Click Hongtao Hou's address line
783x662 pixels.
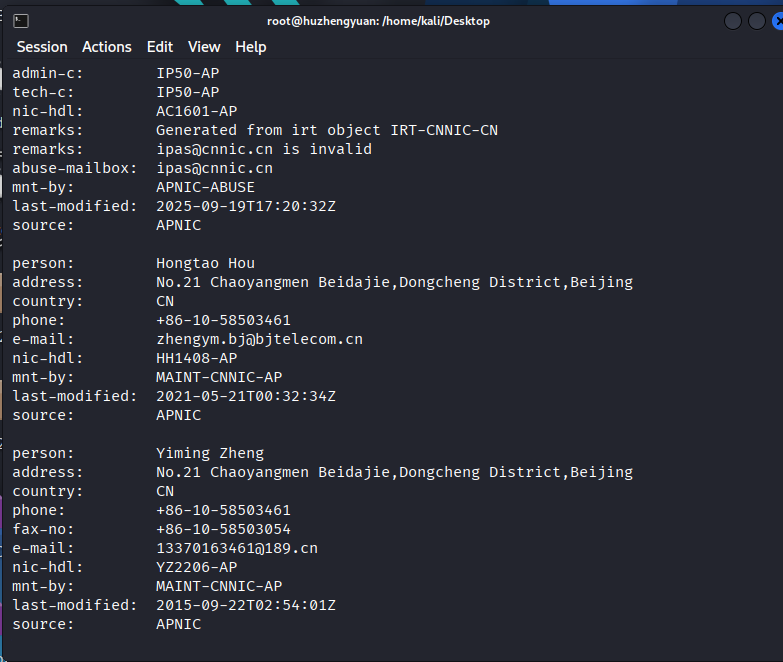click(x=394, y=282)
